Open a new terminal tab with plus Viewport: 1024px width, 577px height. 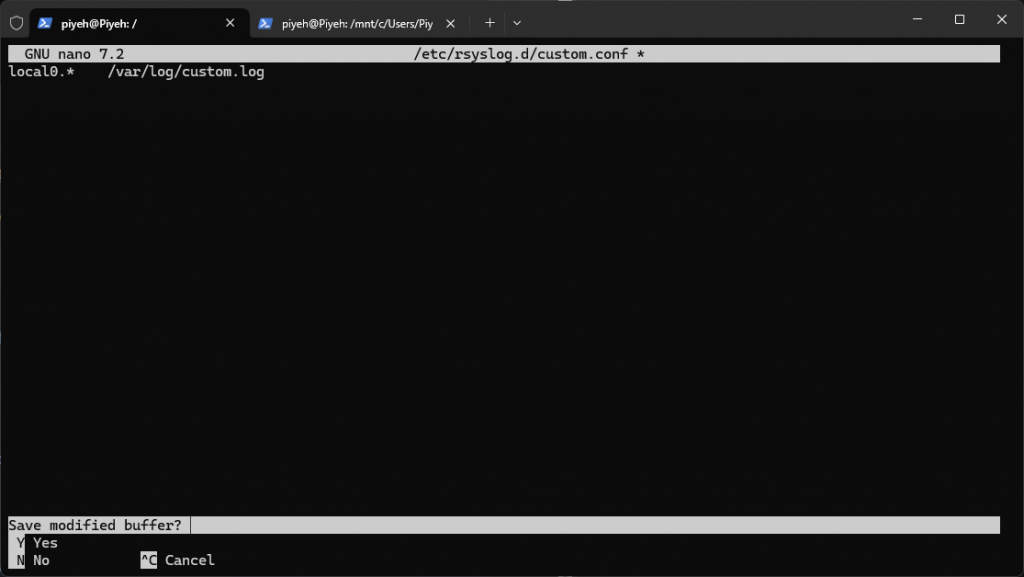(x=490, y=23)
